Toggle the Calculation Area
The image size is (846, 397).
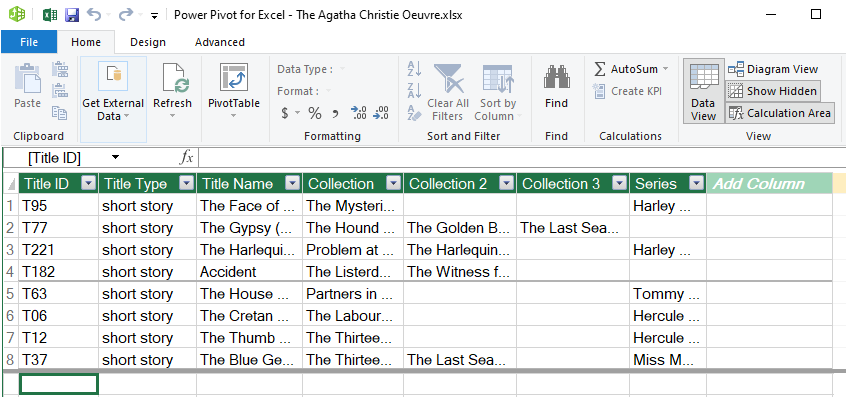780,113
